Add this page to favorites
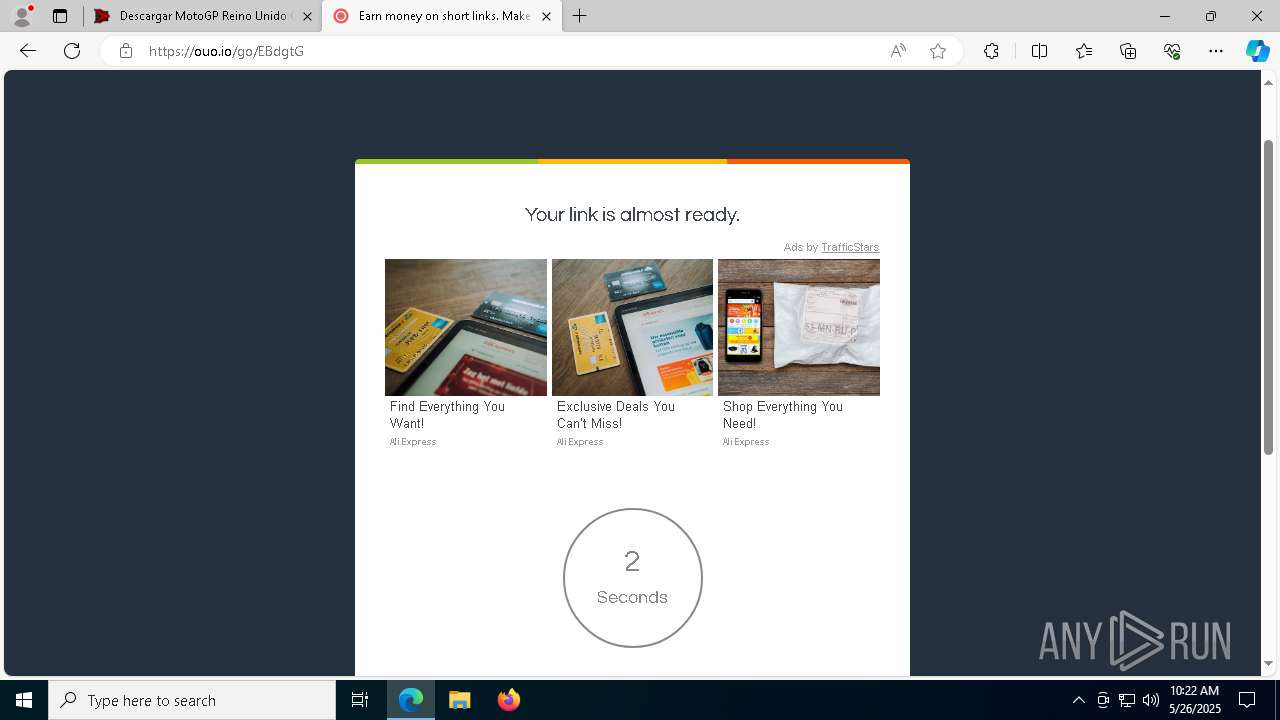1280x720 pixels. pos(938,51)
